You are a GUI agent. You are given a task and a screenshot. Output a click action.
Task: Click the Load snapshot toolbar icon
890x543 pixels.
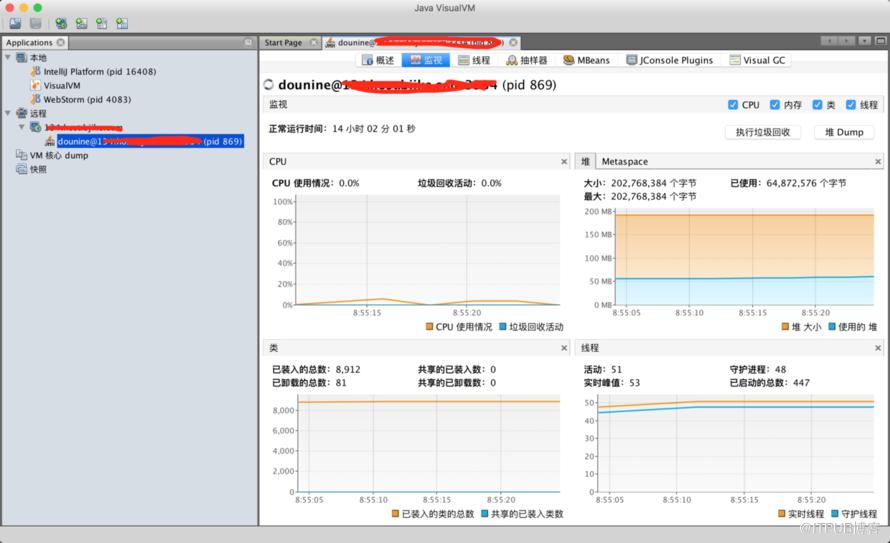(x=15, y=23)
